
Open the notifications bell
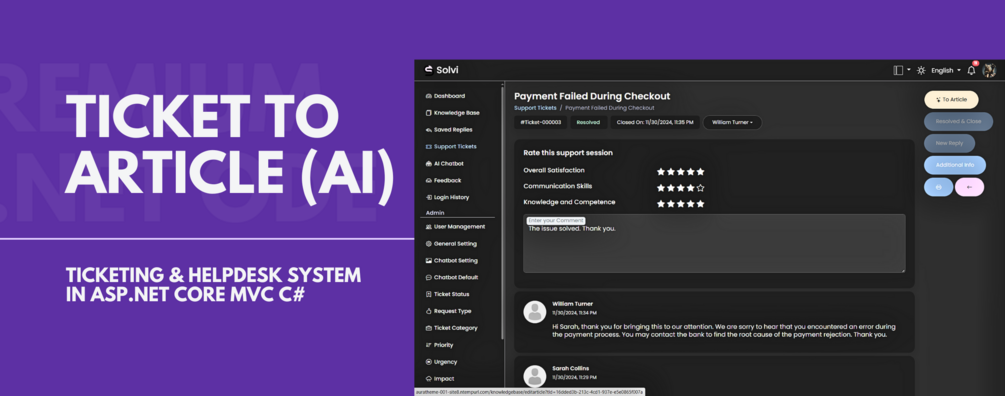[x=971, y=70]
